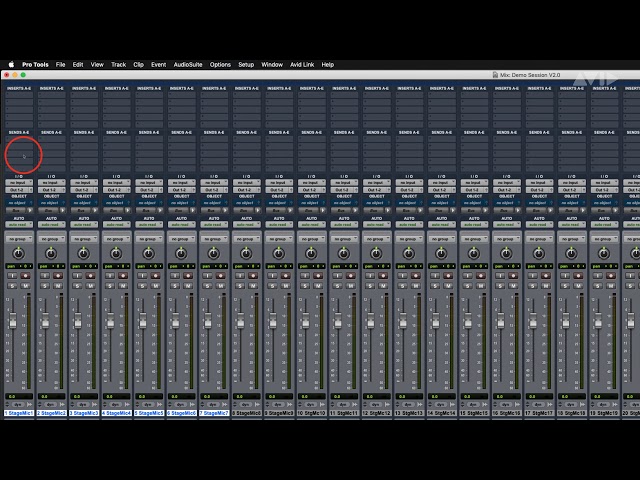This screenshot has height=480, width=640.
Task: Solo the StageMic1 track
Action: coord(12,286)
